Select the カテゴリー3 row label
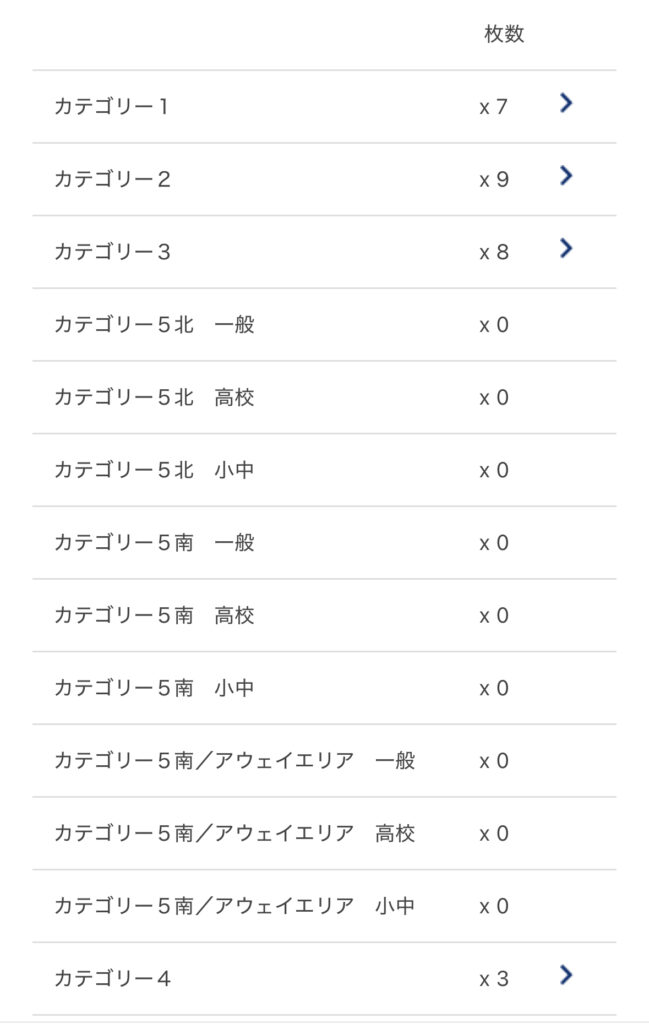The image size is (649, 1024). tap(112, 252)
